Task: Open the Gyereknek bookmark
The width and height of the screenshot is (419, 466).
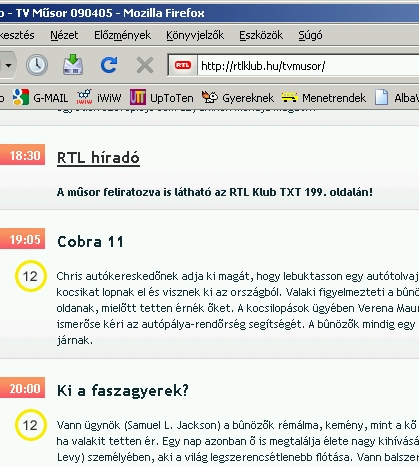Action: pos(248,98)
